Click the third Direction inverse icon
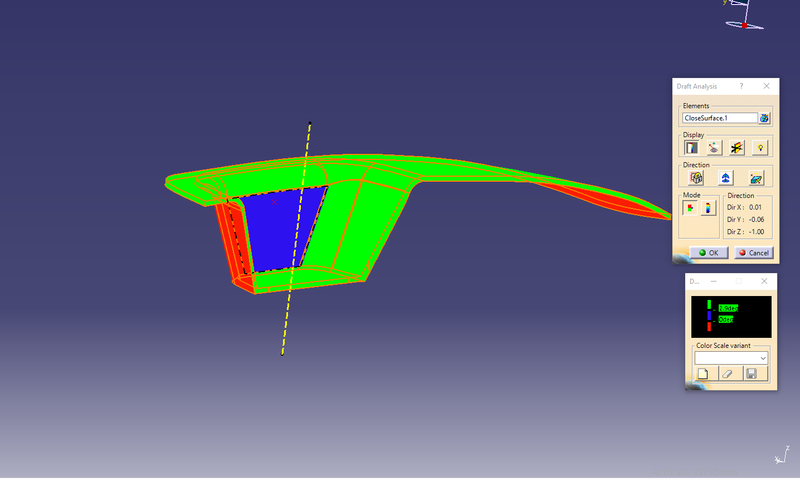This screenshot has height=480, width=800. tap(757, 177)
